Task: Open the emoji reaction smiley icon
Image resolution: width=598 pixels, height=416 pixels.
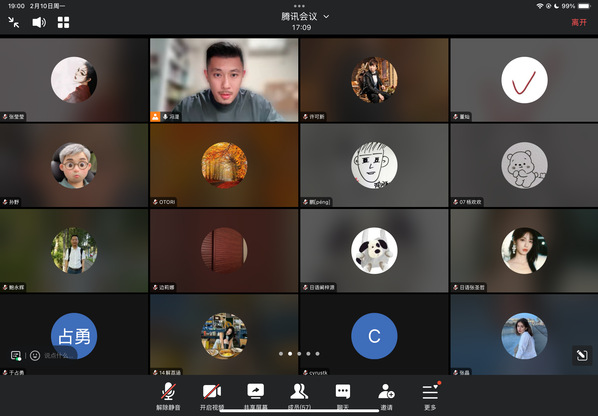Action: [x=35, y=355]
